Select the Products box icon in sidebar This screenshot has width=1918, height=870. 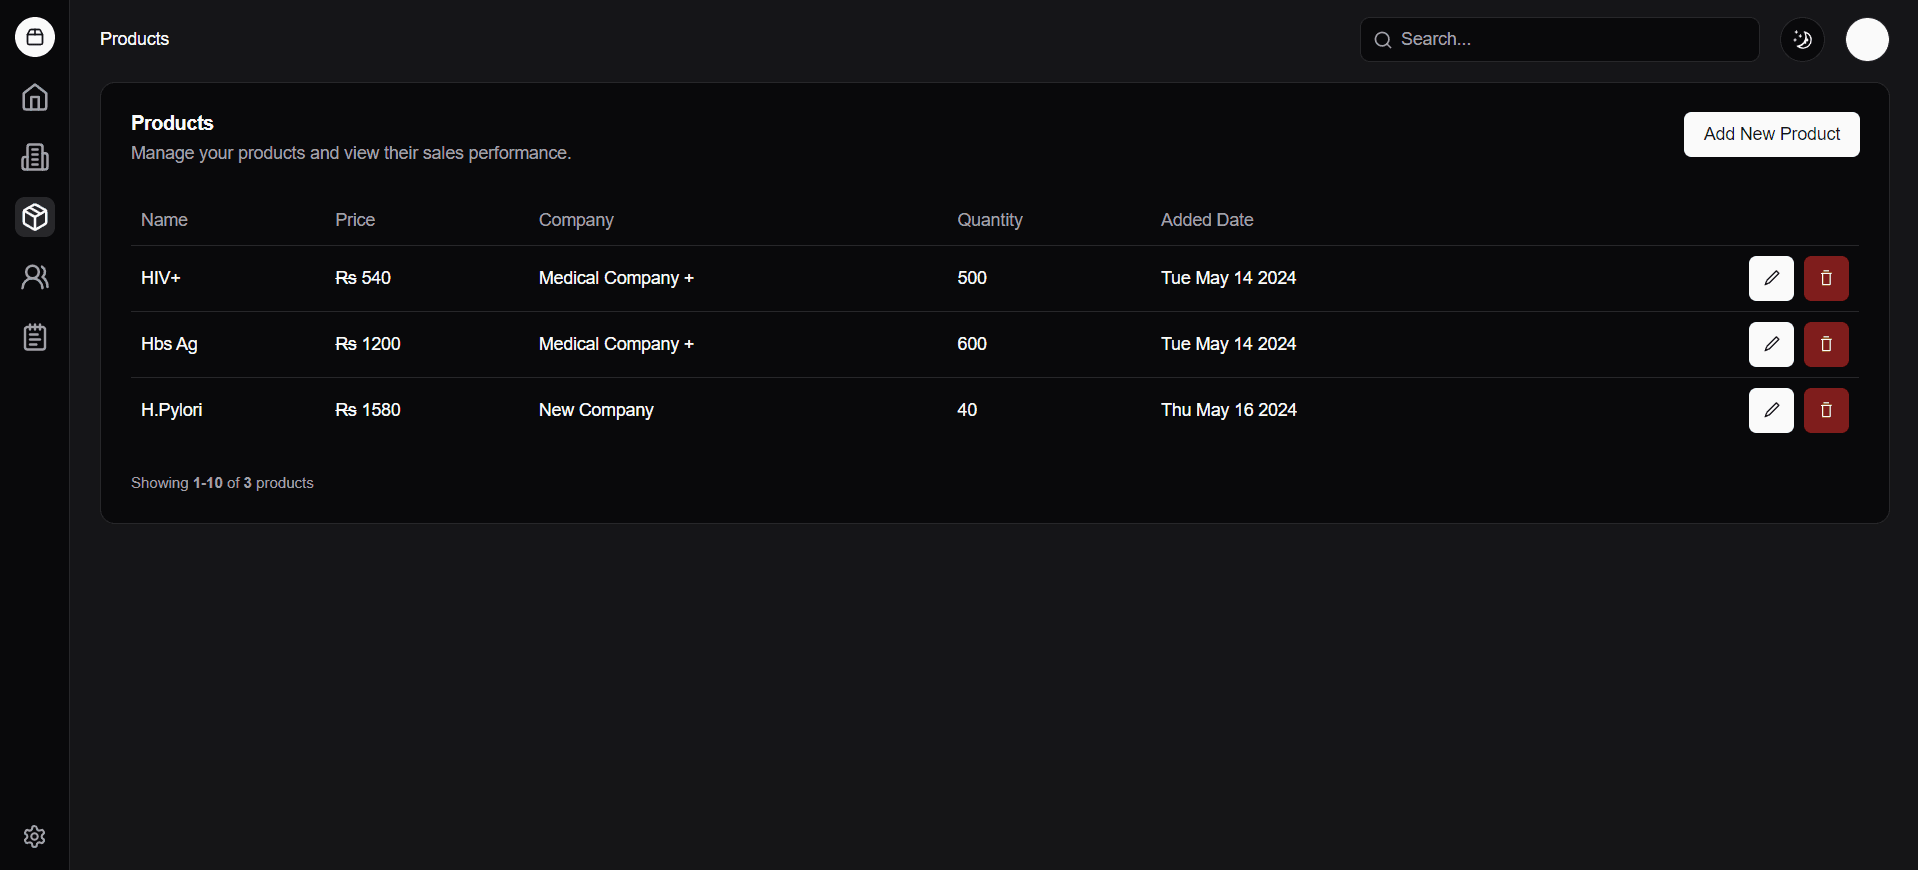point(35,217)
